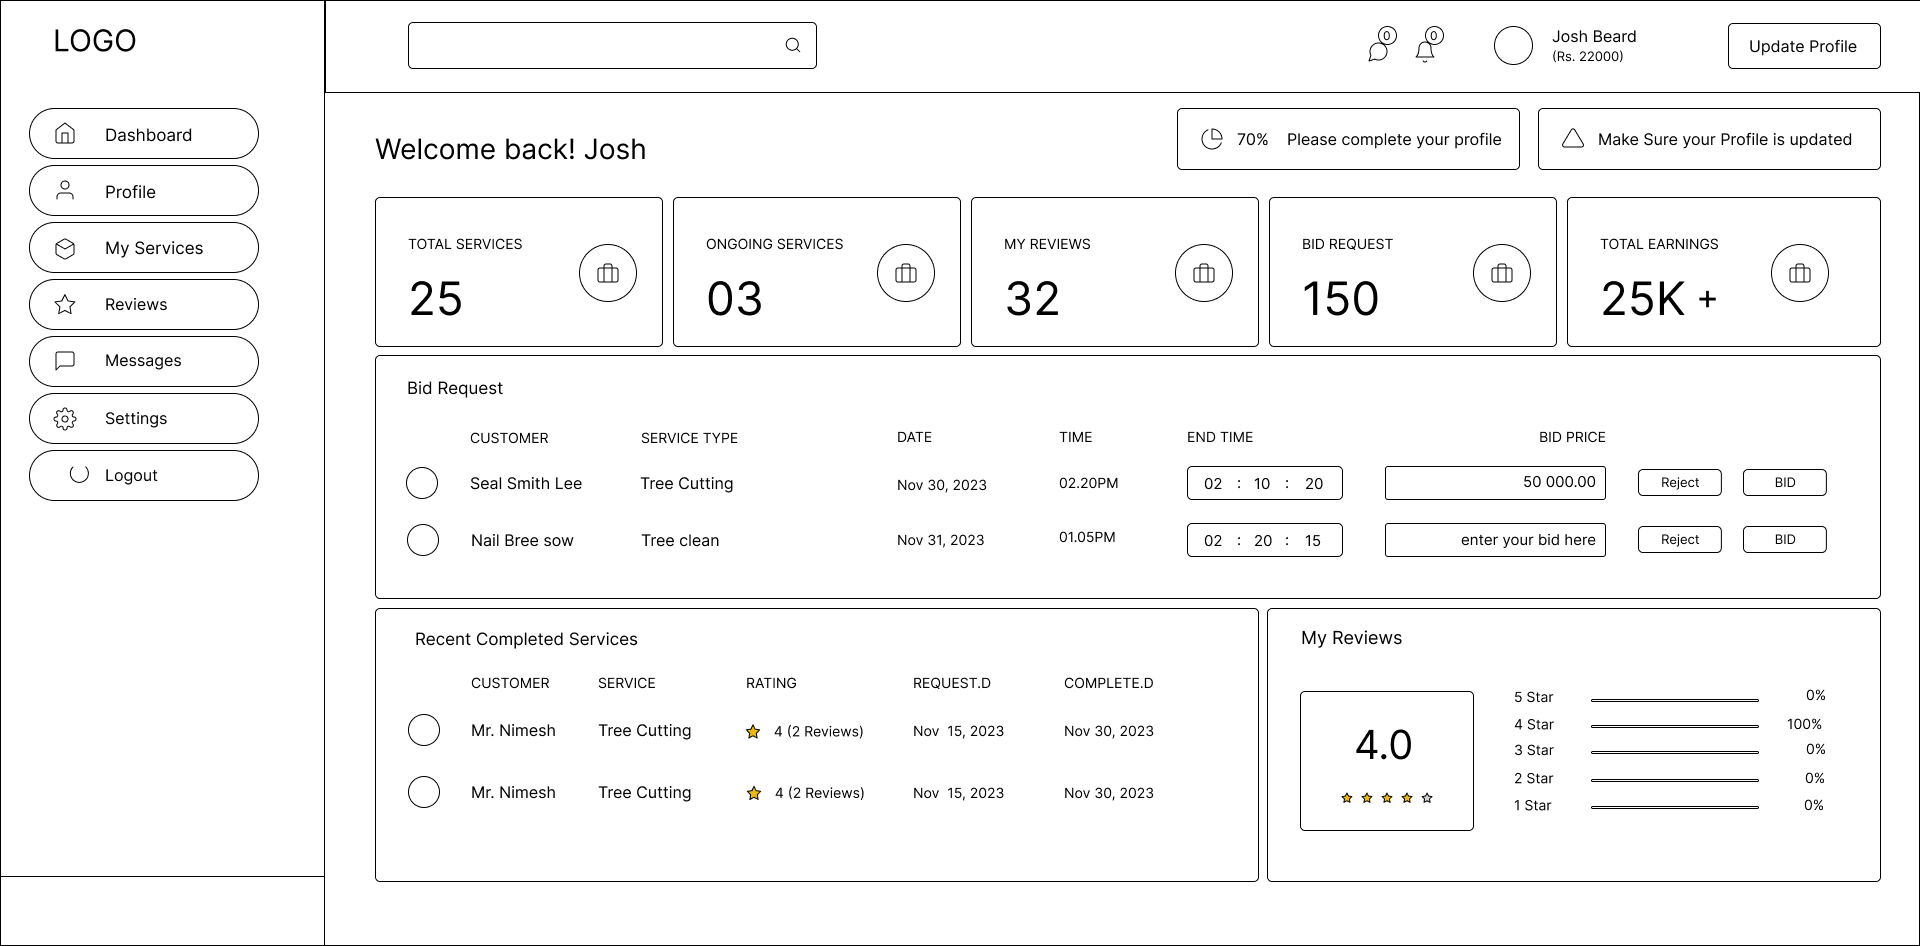
Task: Click the Josh Beard name in header
Action: [x=1594, y=36]
